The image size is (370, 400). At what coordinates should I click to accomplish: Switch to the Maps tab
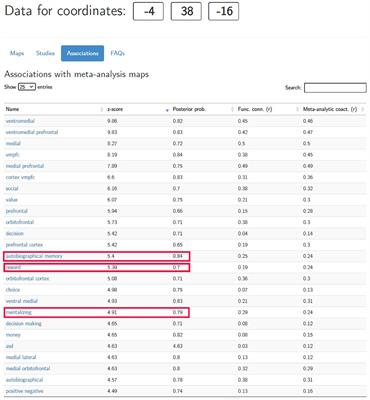click(17, 53)
